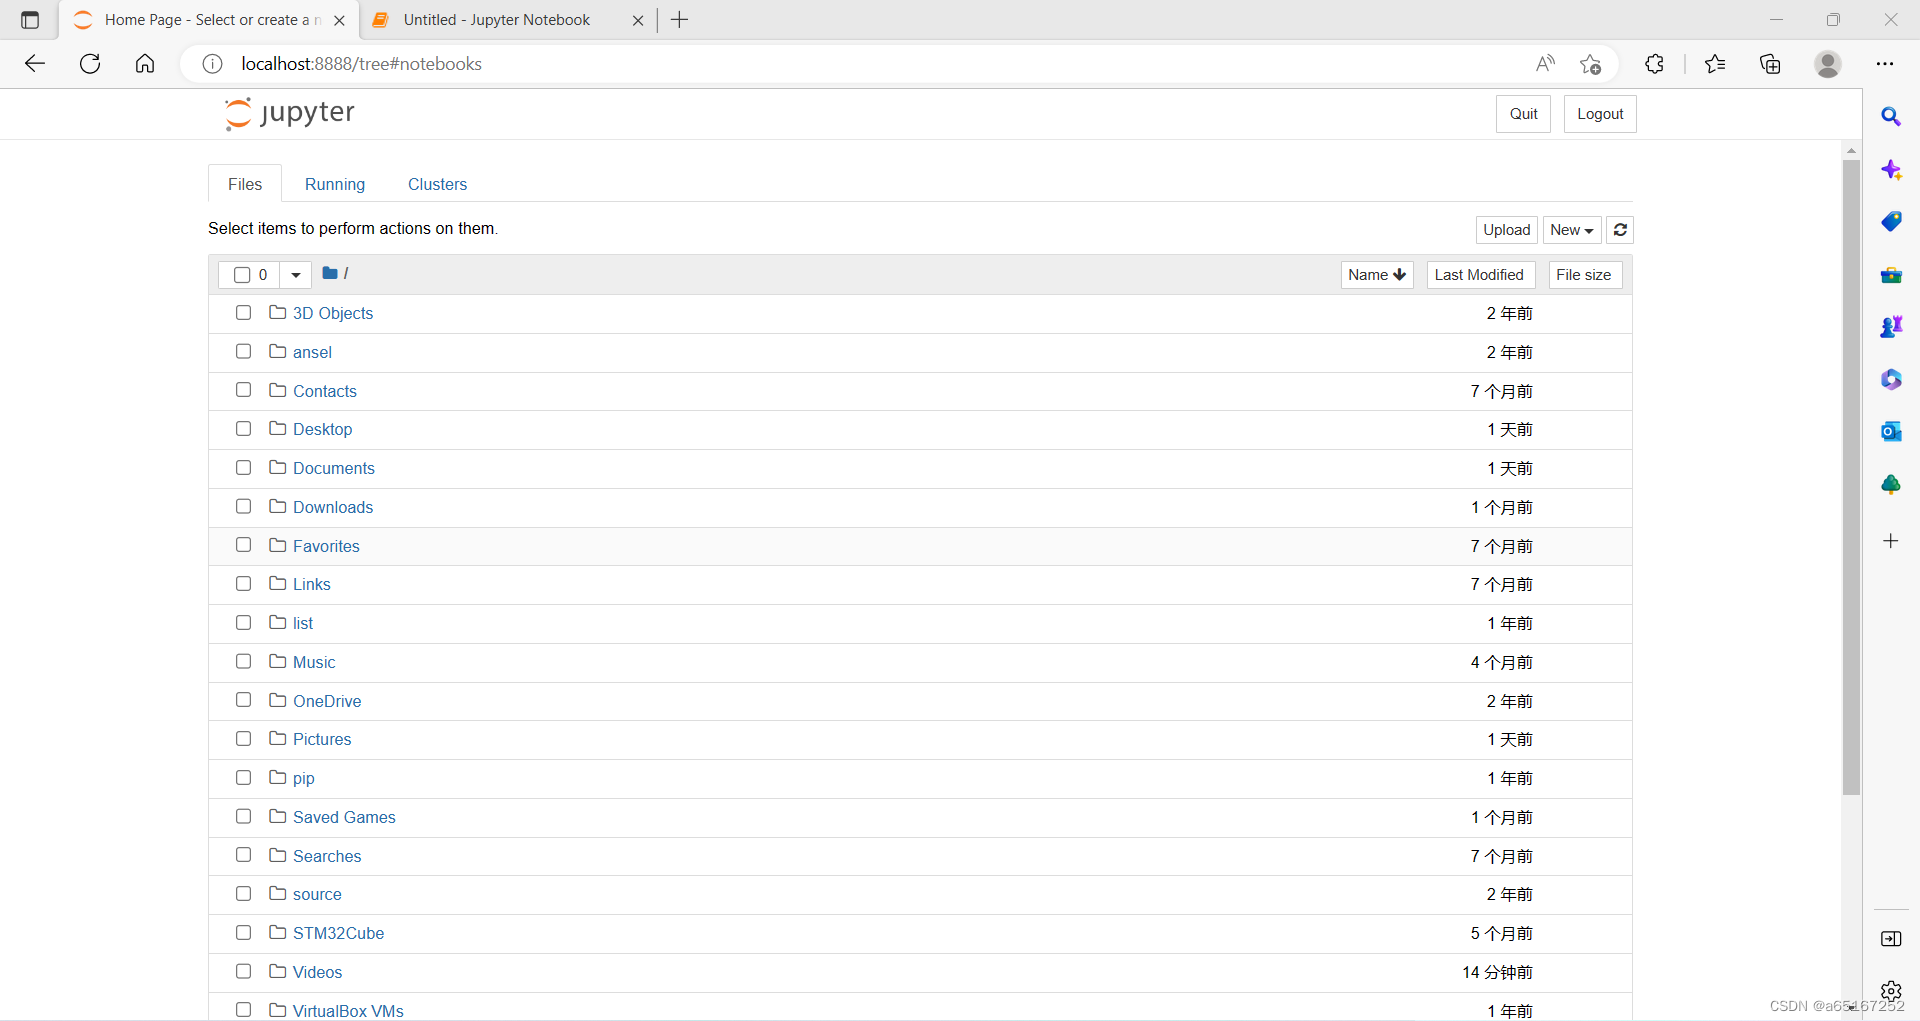Open browser settings and more menu
The image size is (1920, 1021).
point(1885,64)
